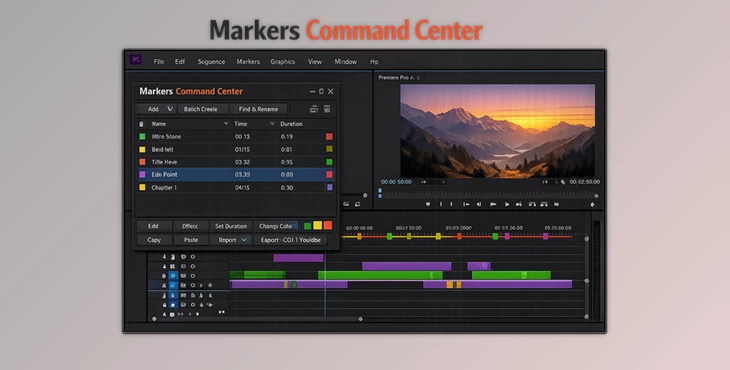The image size is (730, 370).
Task: Select the purple clip on the top video track
Action: click(x=298, y=258)
